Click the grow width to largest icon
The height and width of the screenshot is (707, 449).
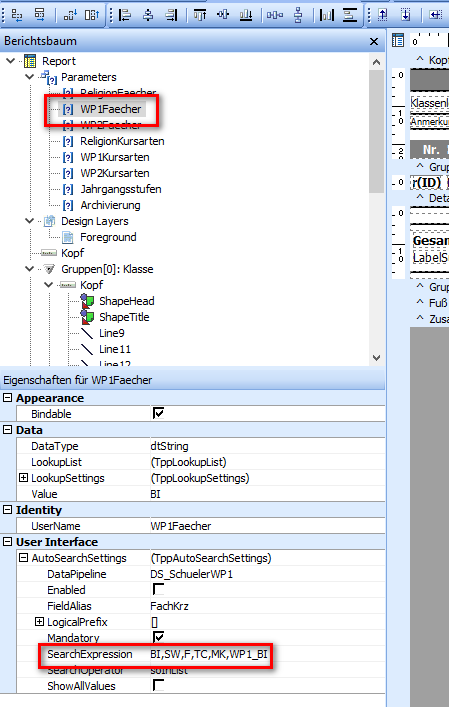(40, 15)
